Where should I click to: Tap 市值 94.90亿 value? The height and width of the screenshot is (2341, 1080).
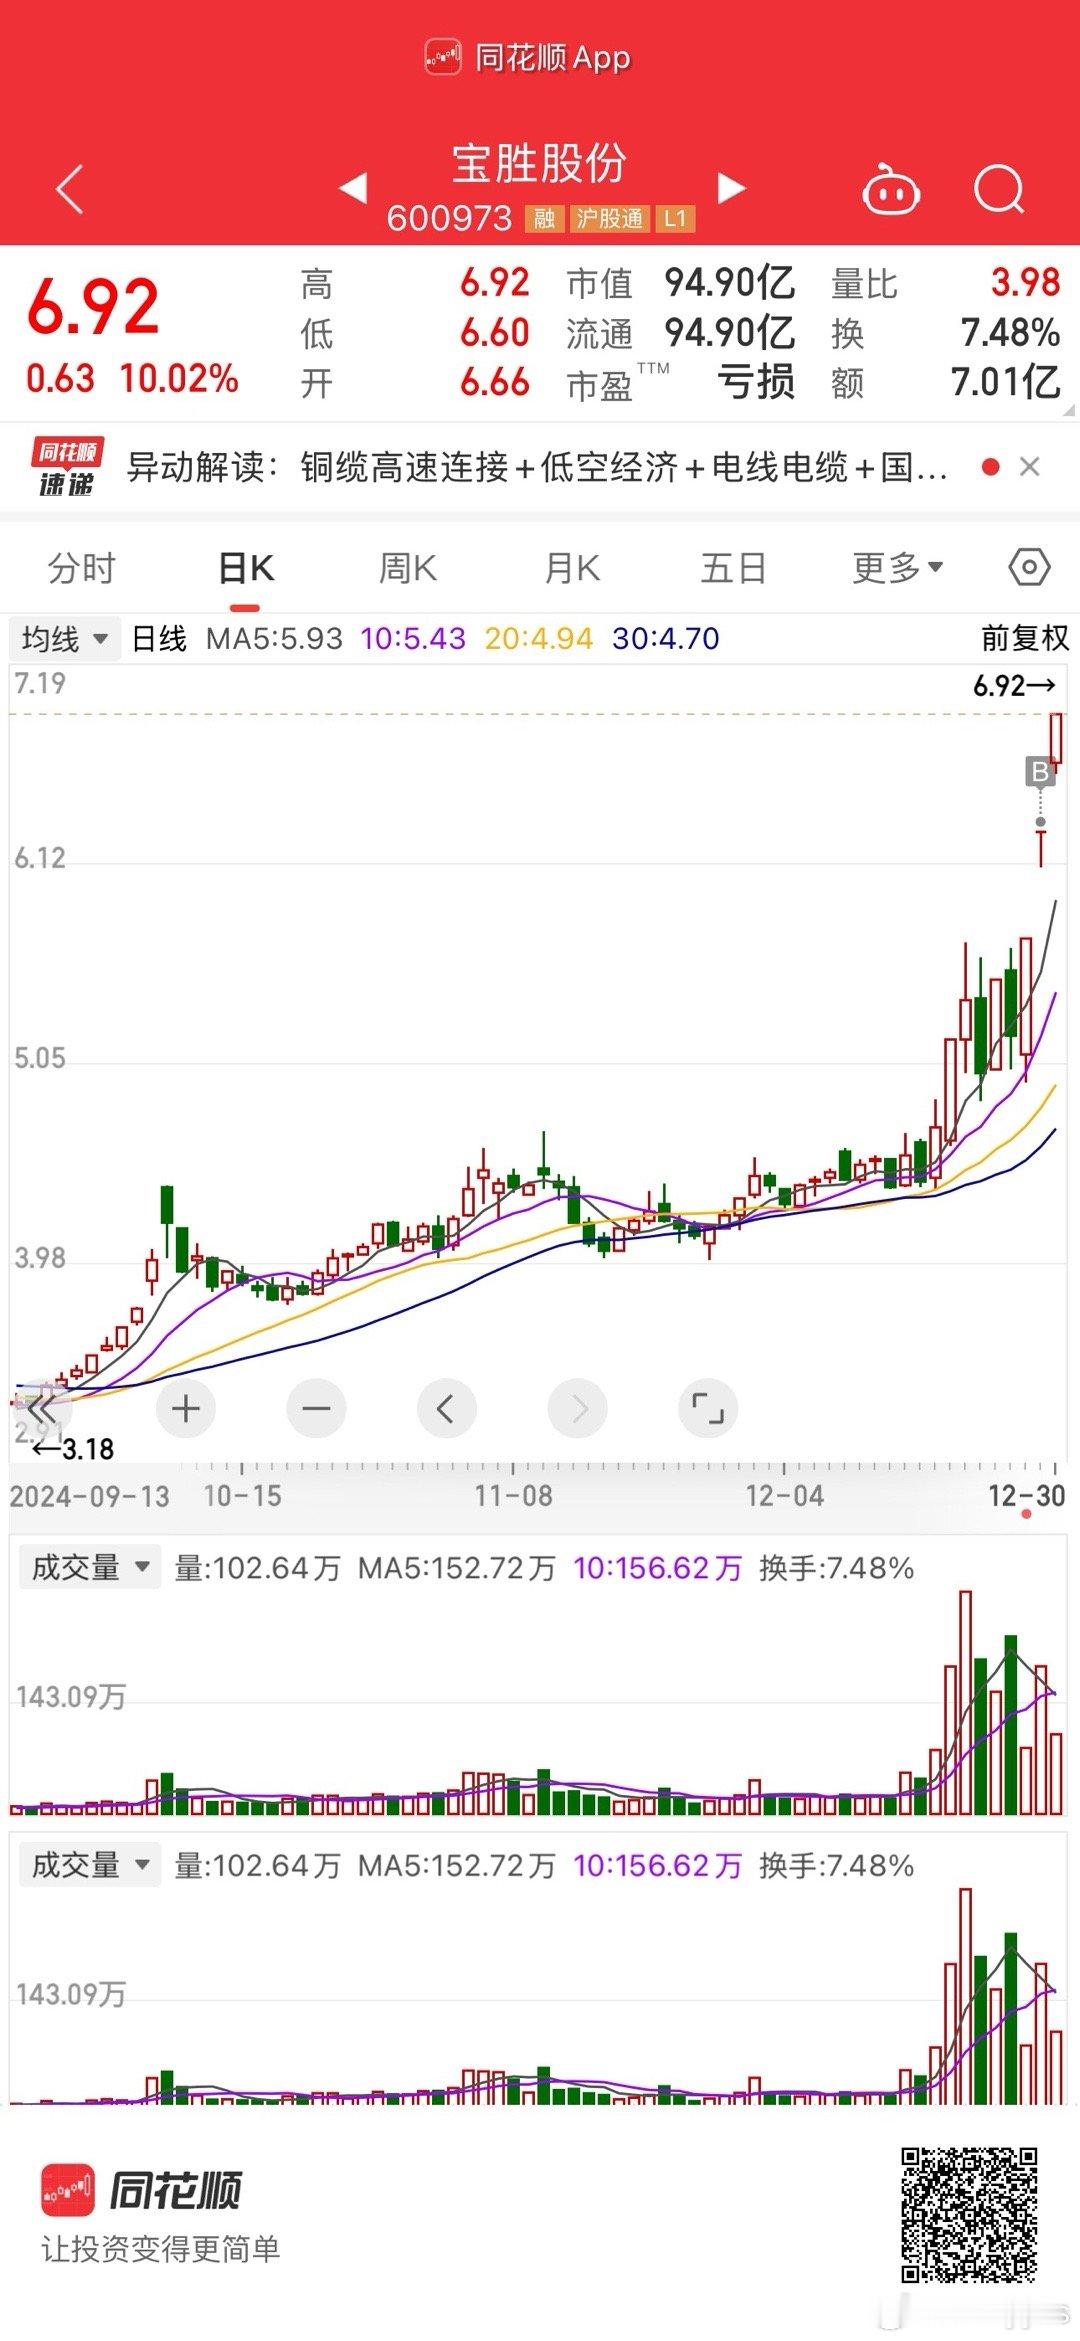tap(730, 283)
